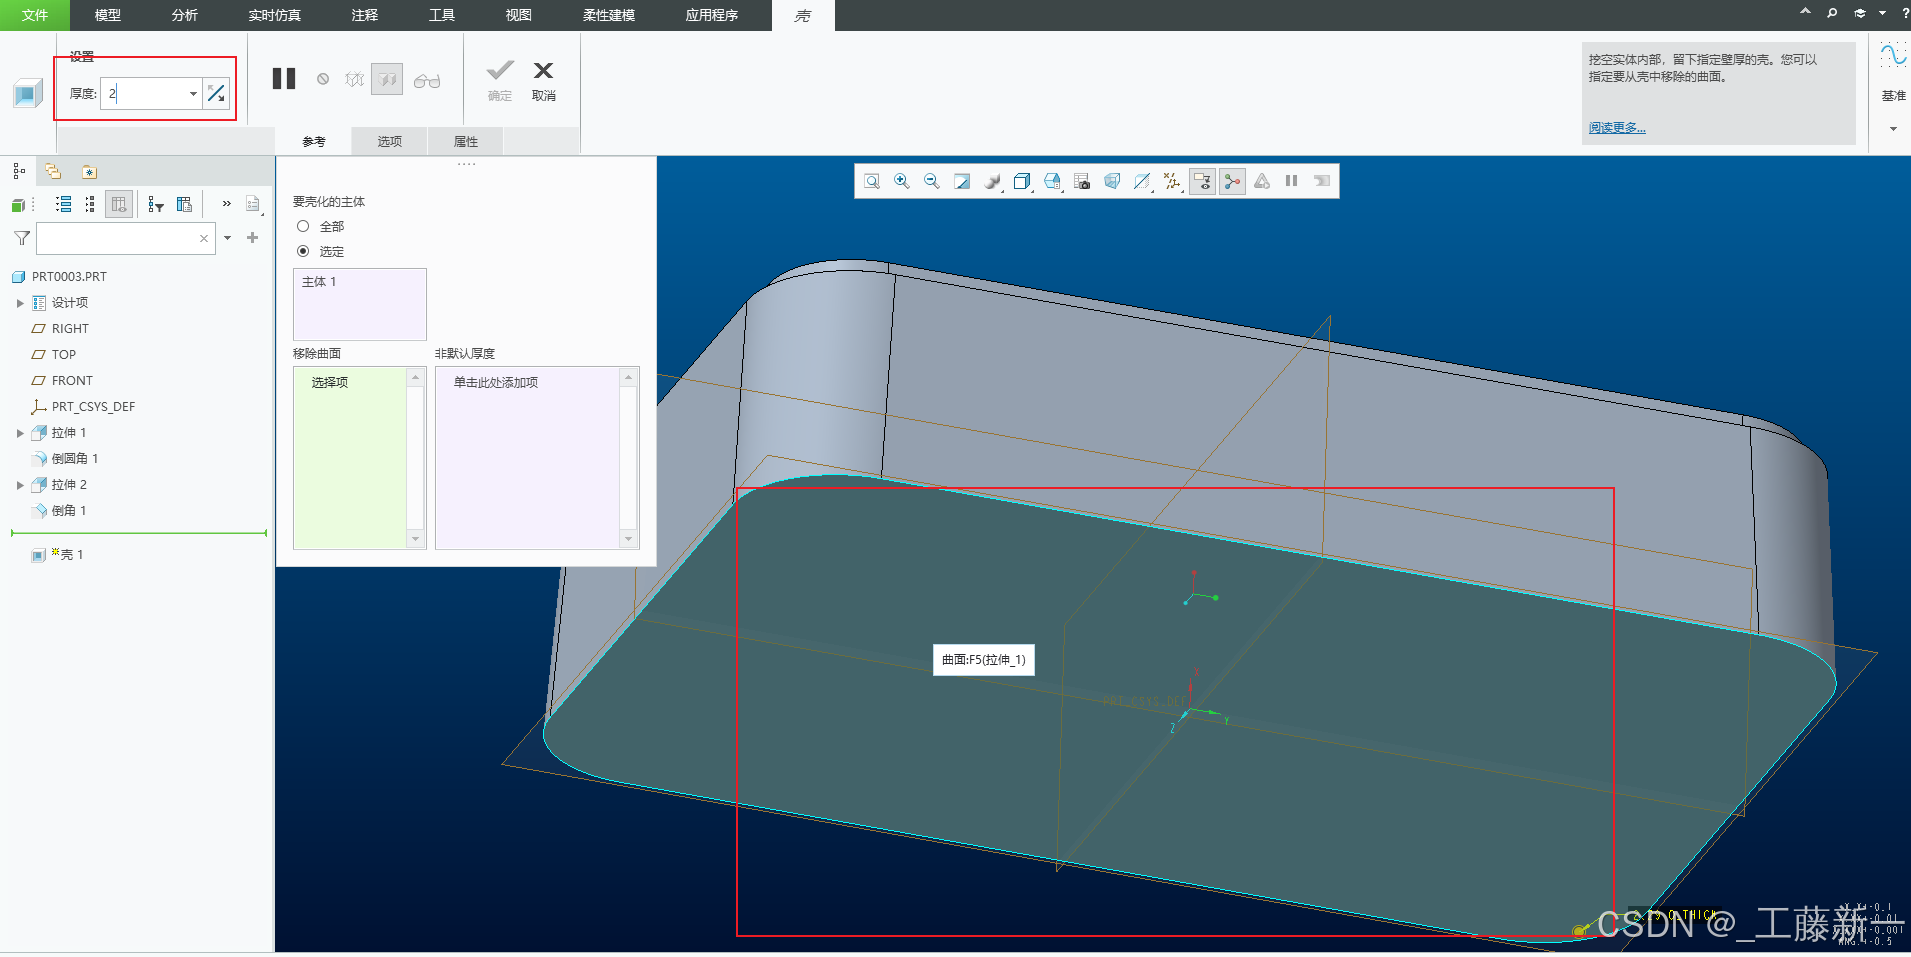Click the Zoom Out magnifier icon

[x=932, y=181]
